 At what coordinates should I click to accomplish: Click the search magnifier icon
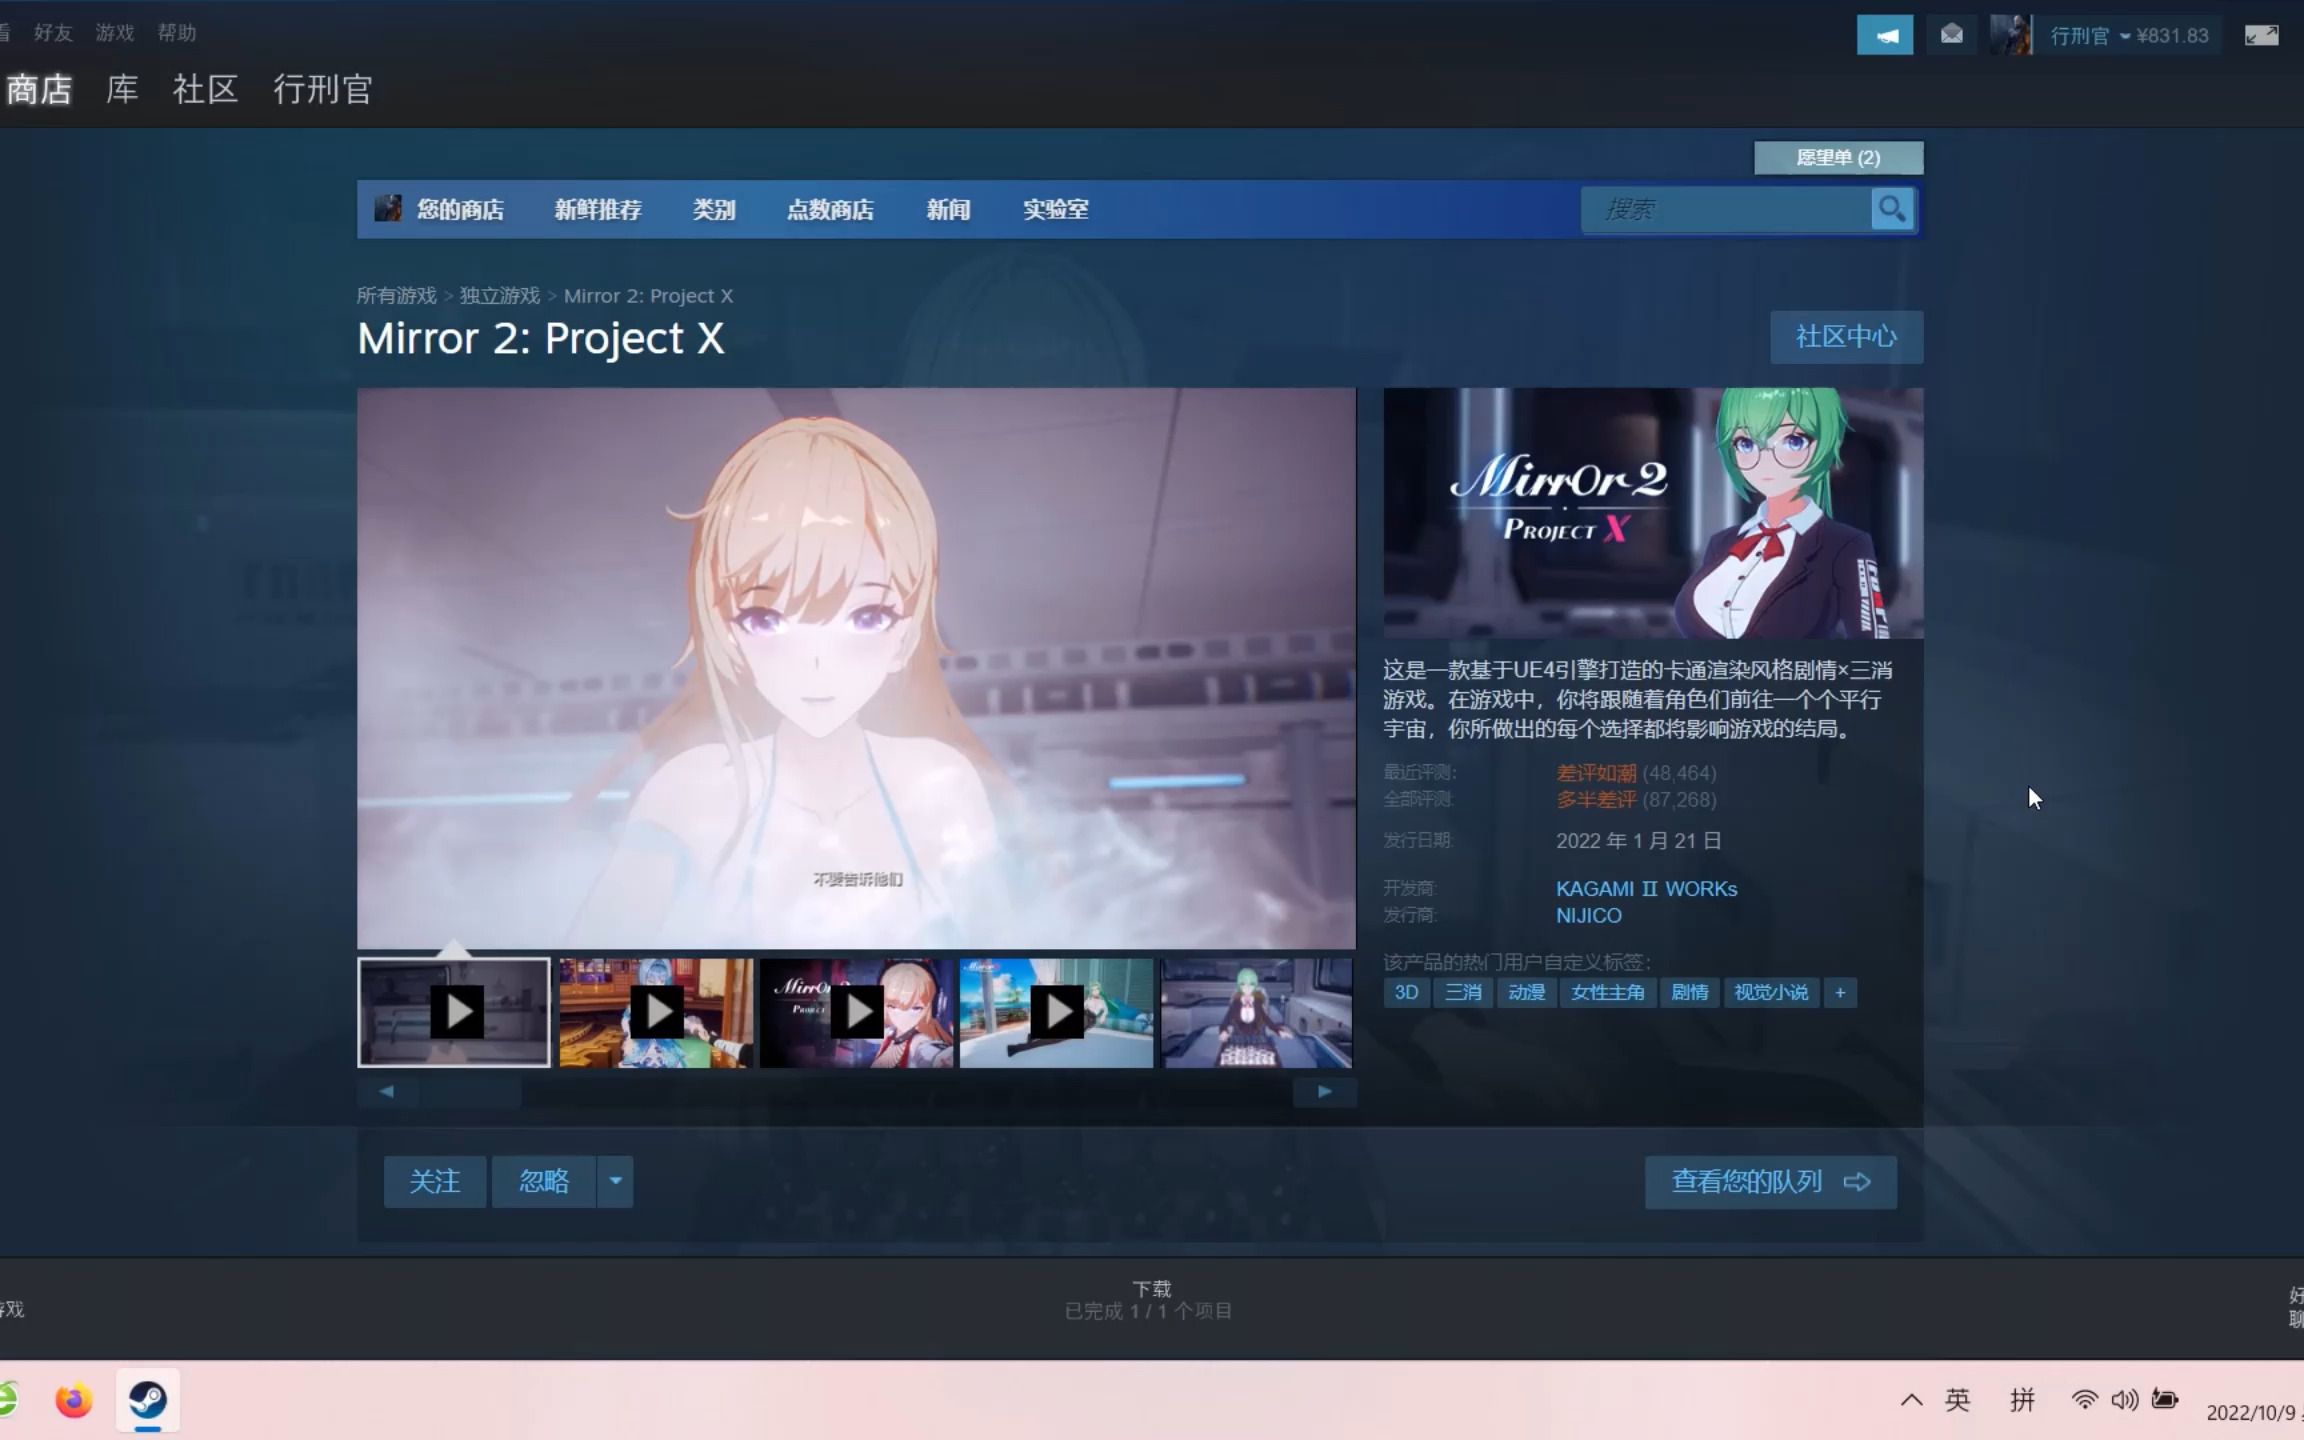coord(1892,209)
